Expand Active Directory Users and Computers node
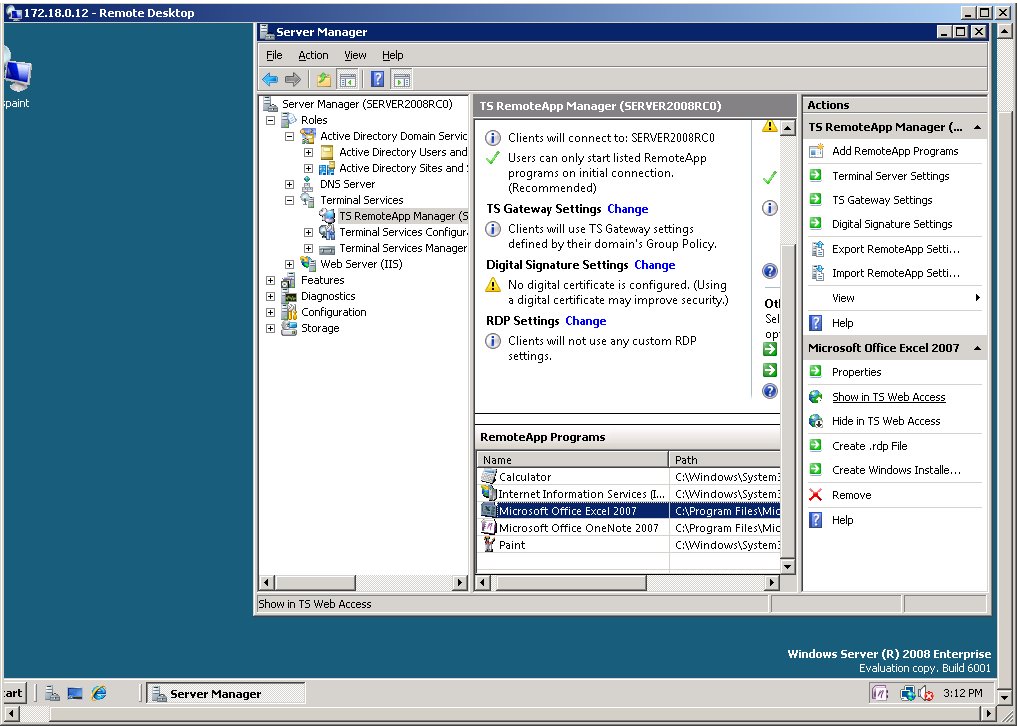1017x726 pixels. coord(309,152)
